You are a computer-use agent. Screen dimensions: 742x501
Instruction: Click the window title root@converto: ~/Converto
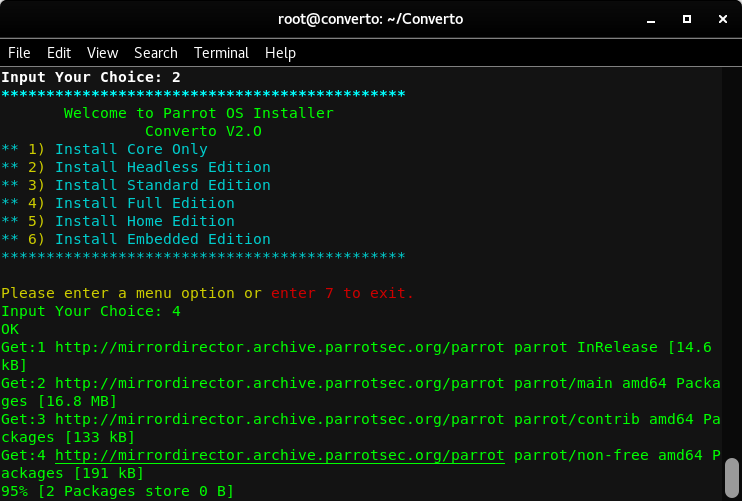371,19
